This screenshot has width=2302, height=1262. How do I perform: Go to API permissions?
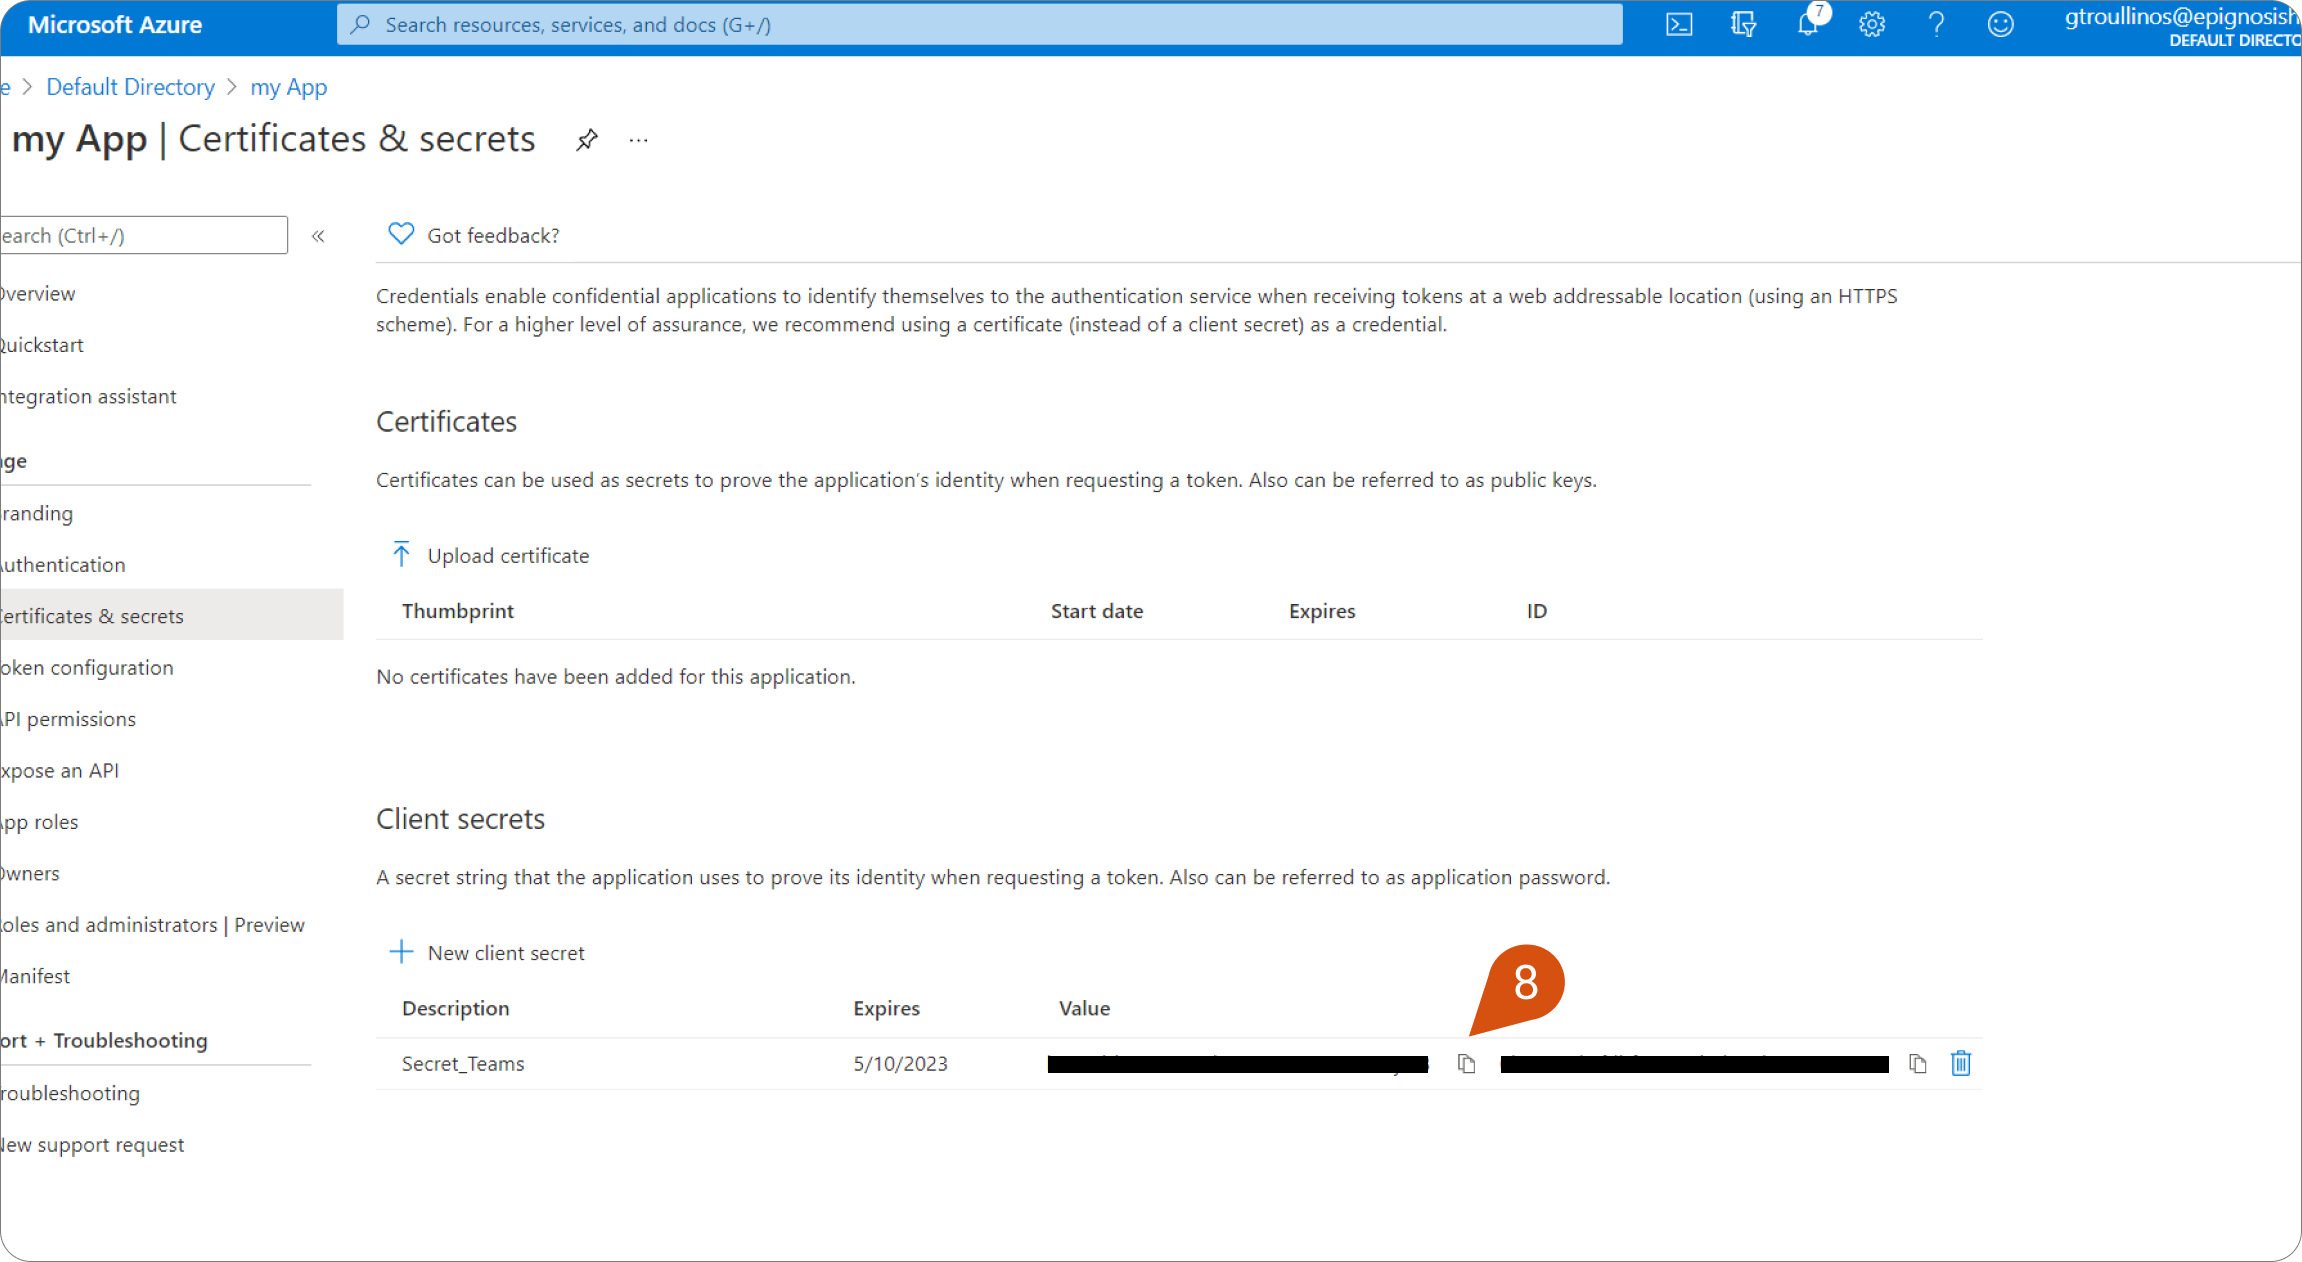pos(69,719)
